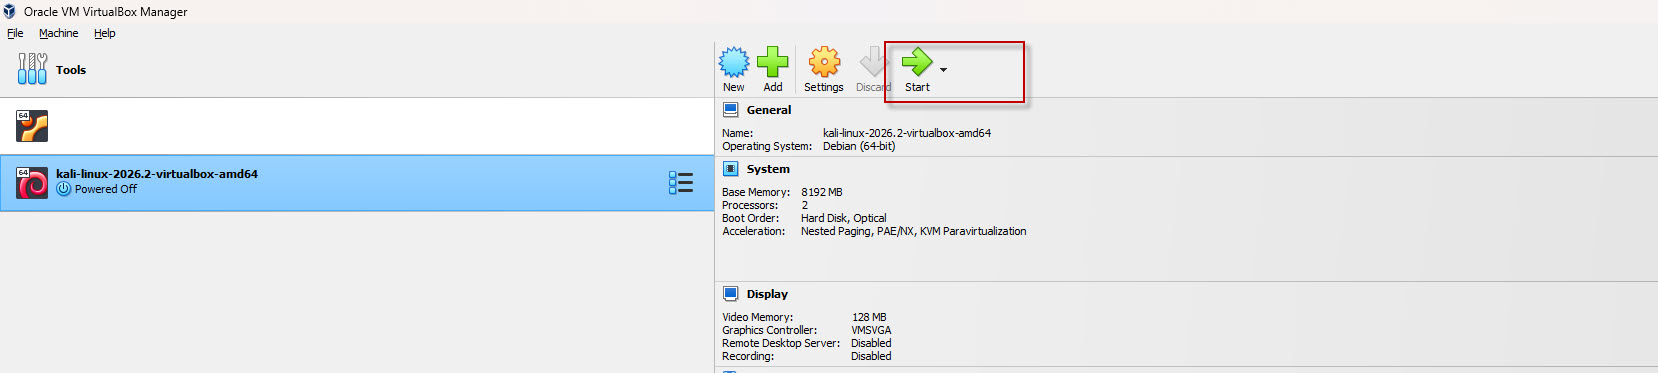Click the Kali dragon machine icon

pos(32,183)
